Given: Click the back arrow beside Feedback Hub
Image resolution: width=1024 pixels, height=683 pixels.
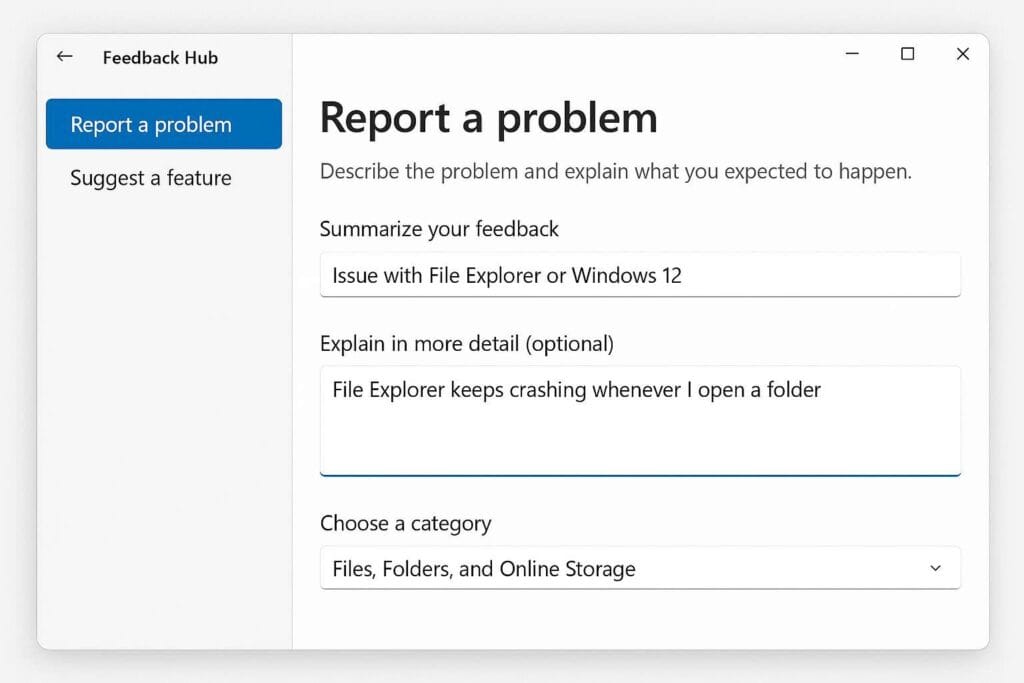Looking at the screenshot, I should click(65, 56).
